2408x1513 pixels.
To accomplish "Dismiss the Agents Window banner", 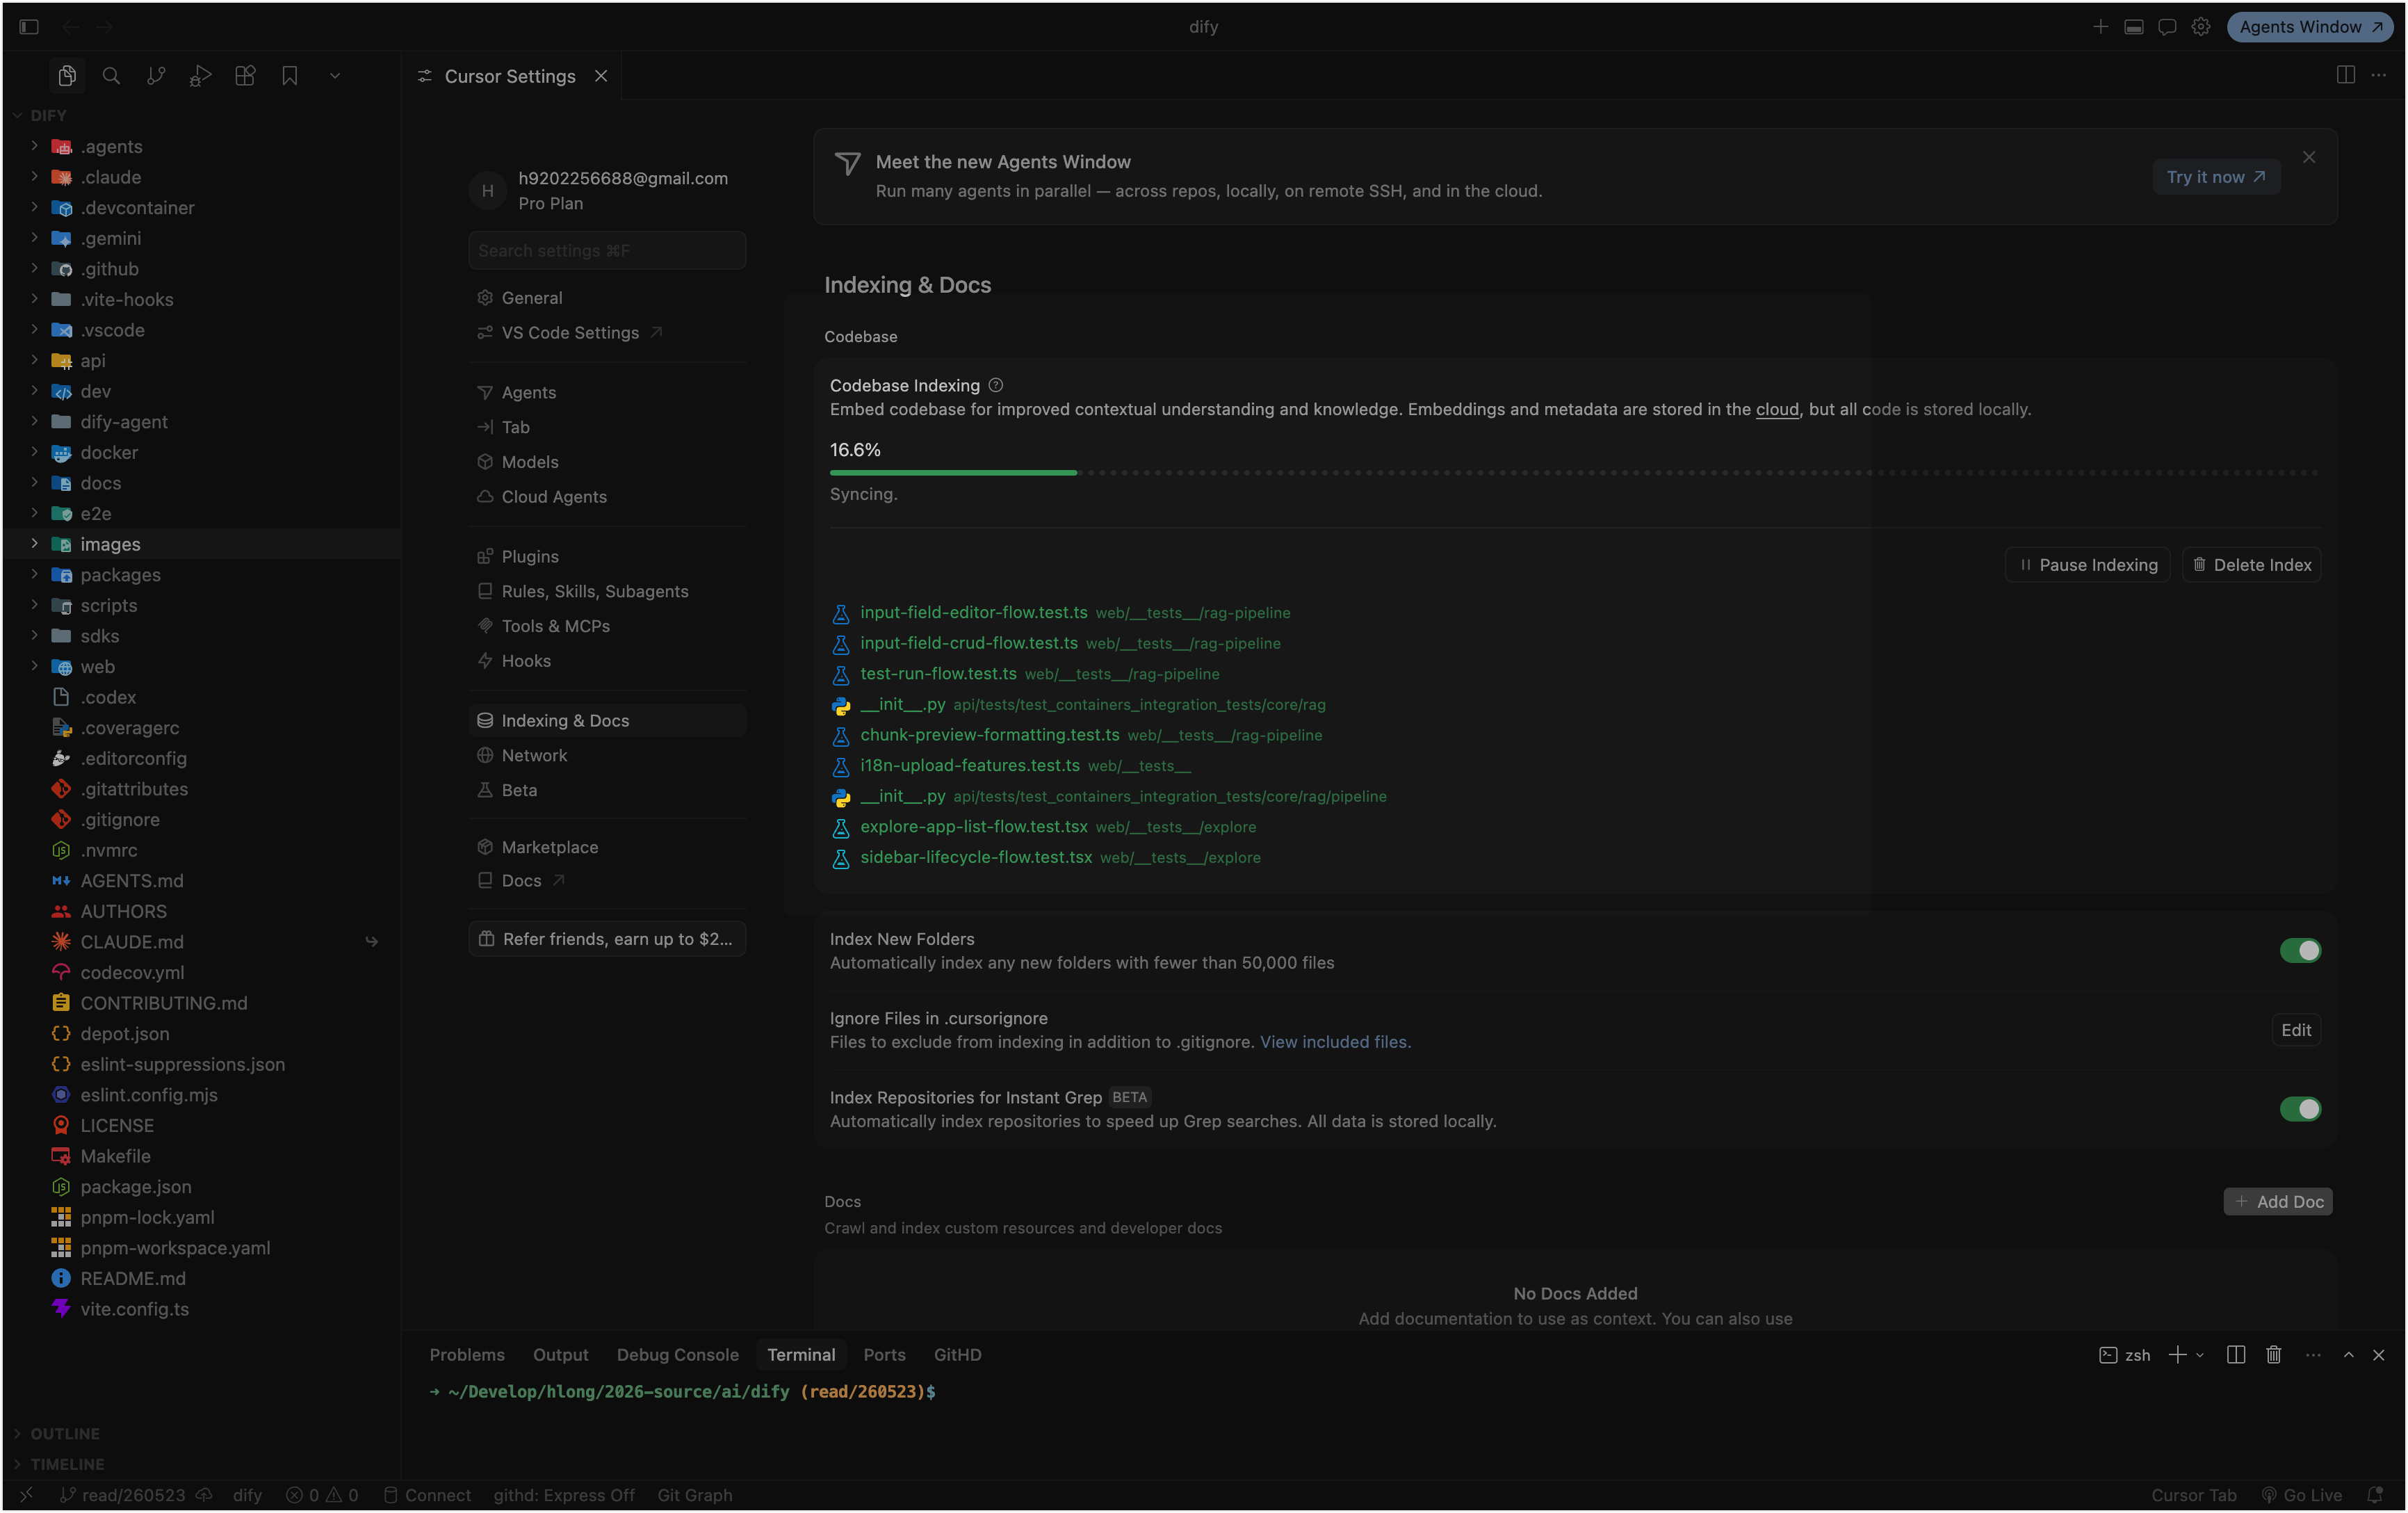I will (2309, 157).
